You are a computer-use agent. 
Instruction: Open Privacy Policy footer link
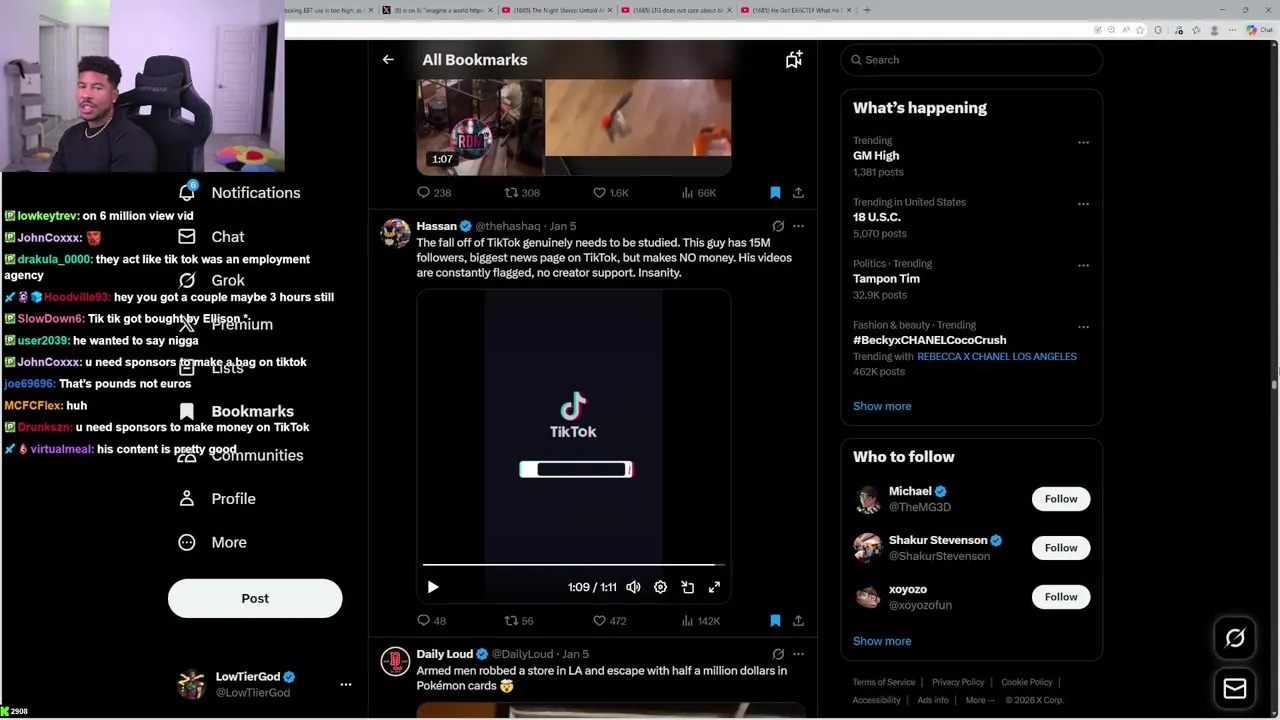click(958, 682)
